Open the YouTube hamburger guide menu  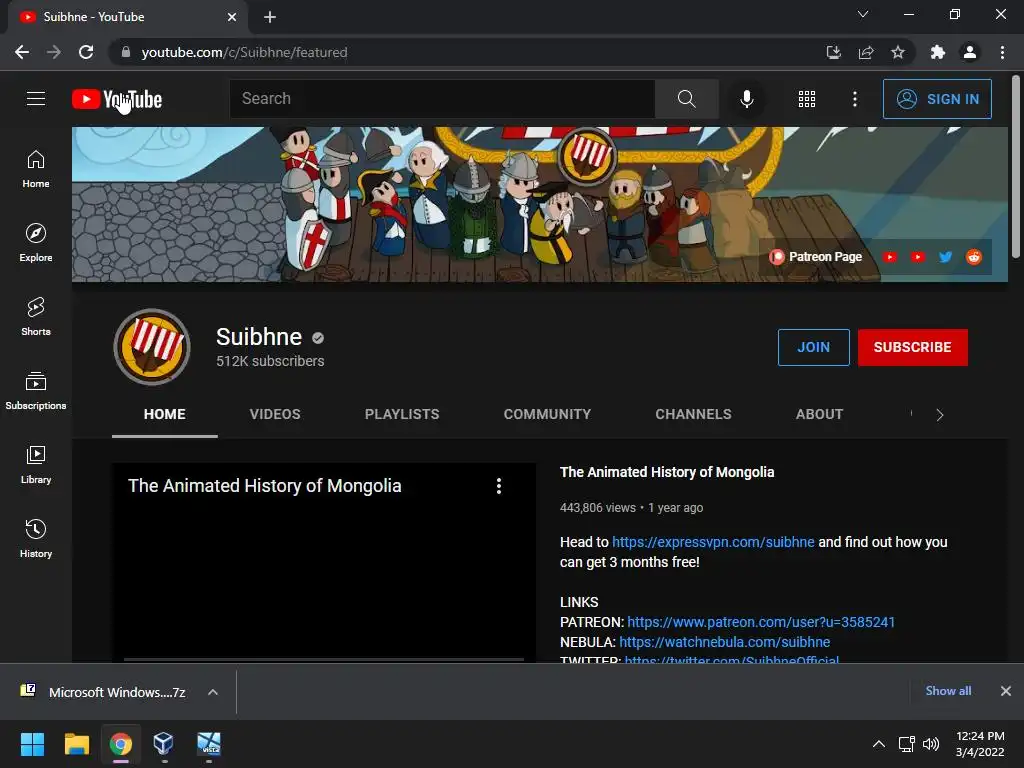36,99
